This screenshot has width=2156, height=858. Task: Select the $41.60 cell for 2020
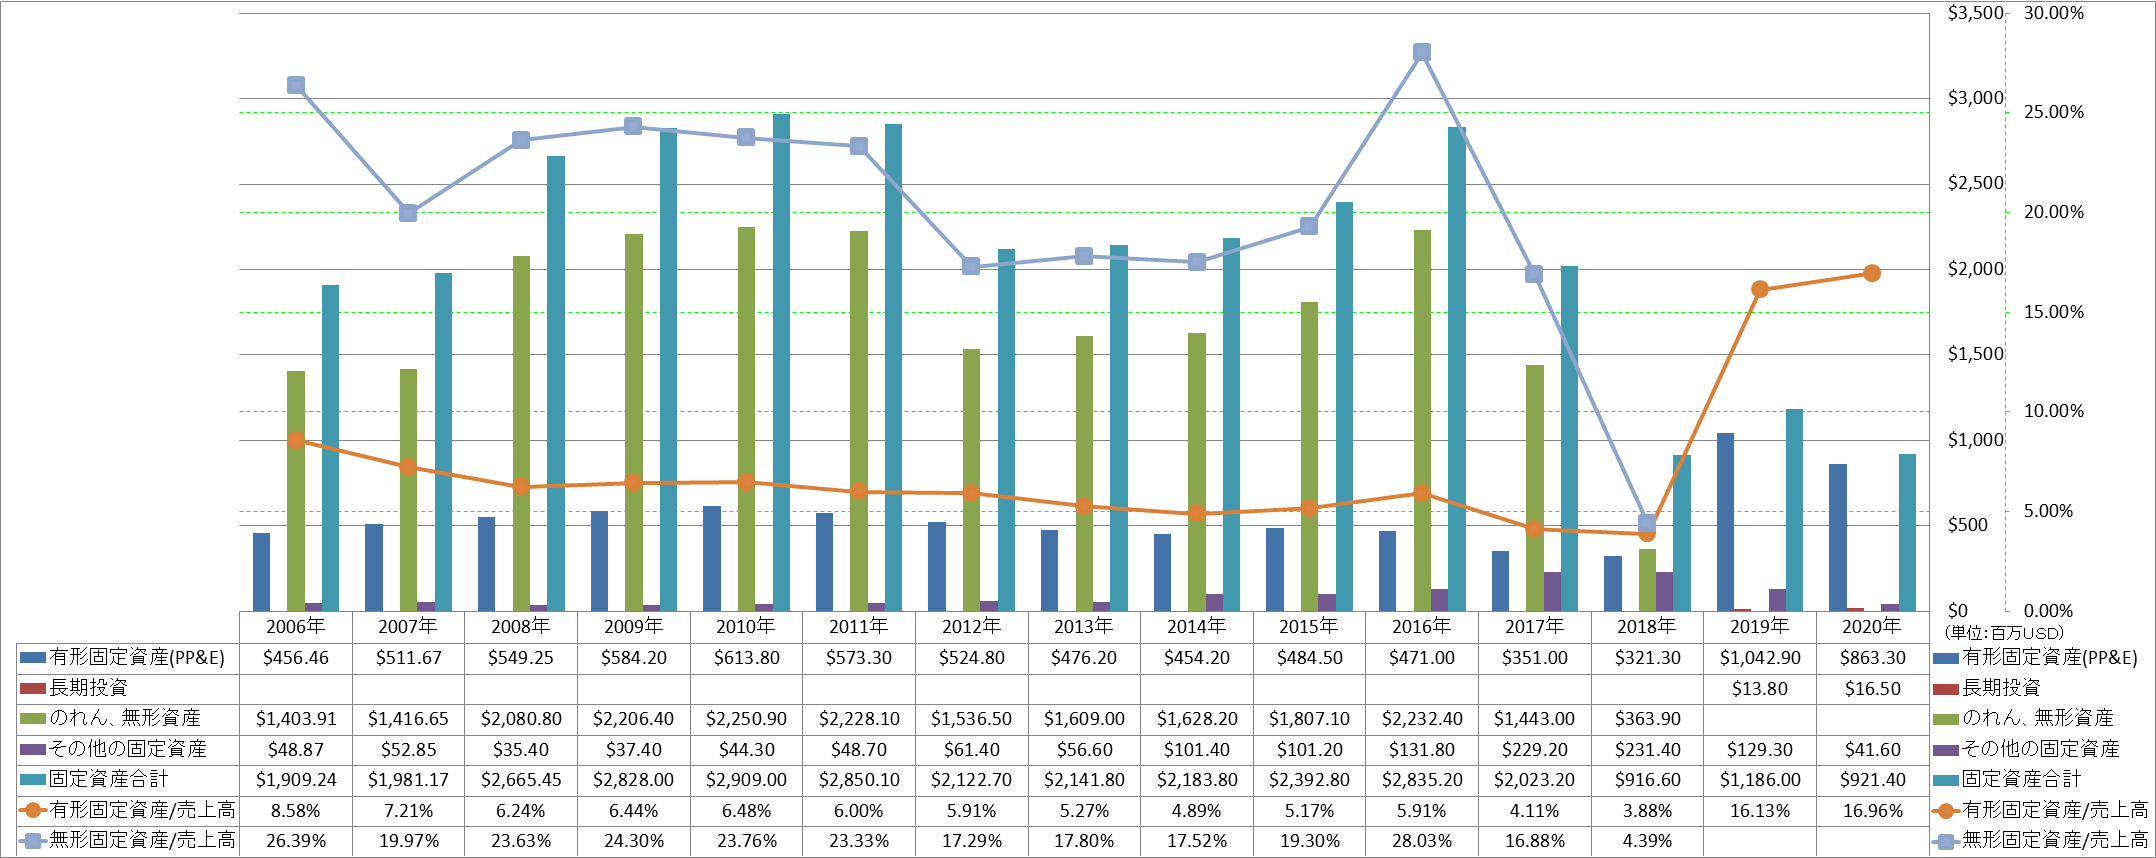tap(1872, 750)
